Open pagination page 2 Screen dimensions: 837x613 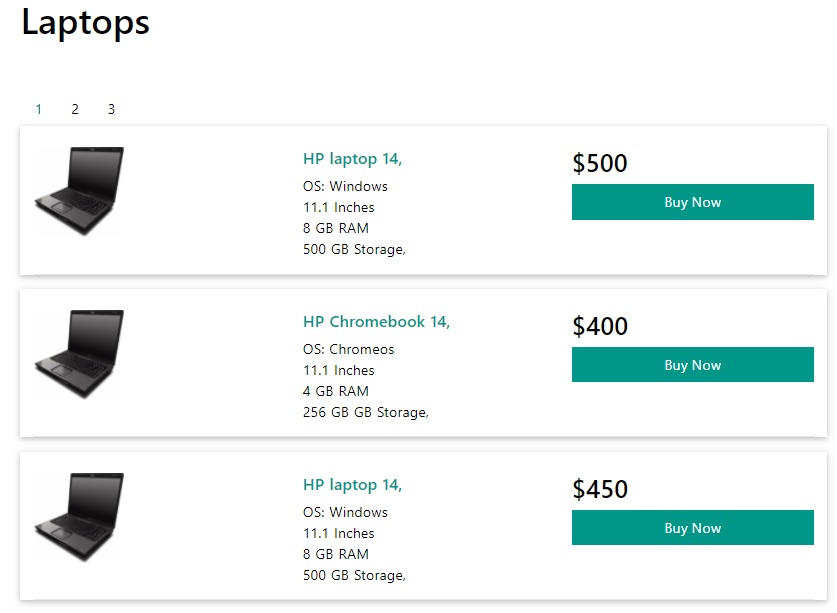[x=75, y=109]
